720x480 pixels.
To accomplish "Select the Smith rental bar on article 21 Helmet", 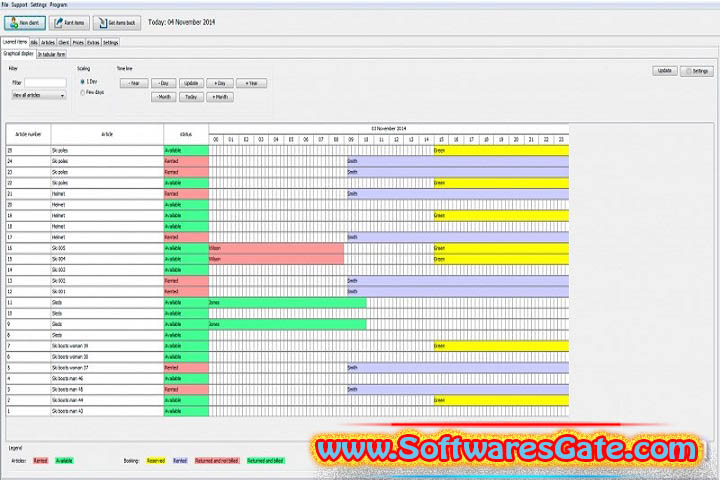I will coord(458,194).
